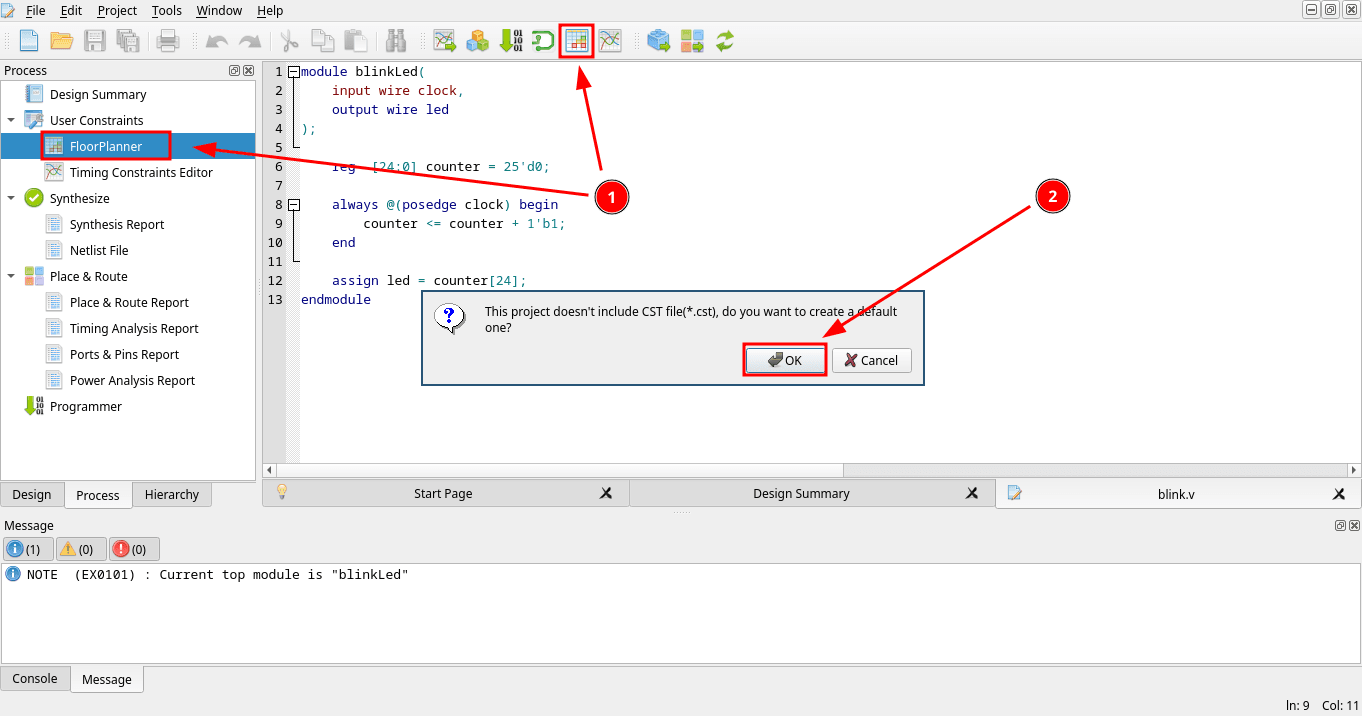
Task: Close the blink.v tab
Action: 1339,493
